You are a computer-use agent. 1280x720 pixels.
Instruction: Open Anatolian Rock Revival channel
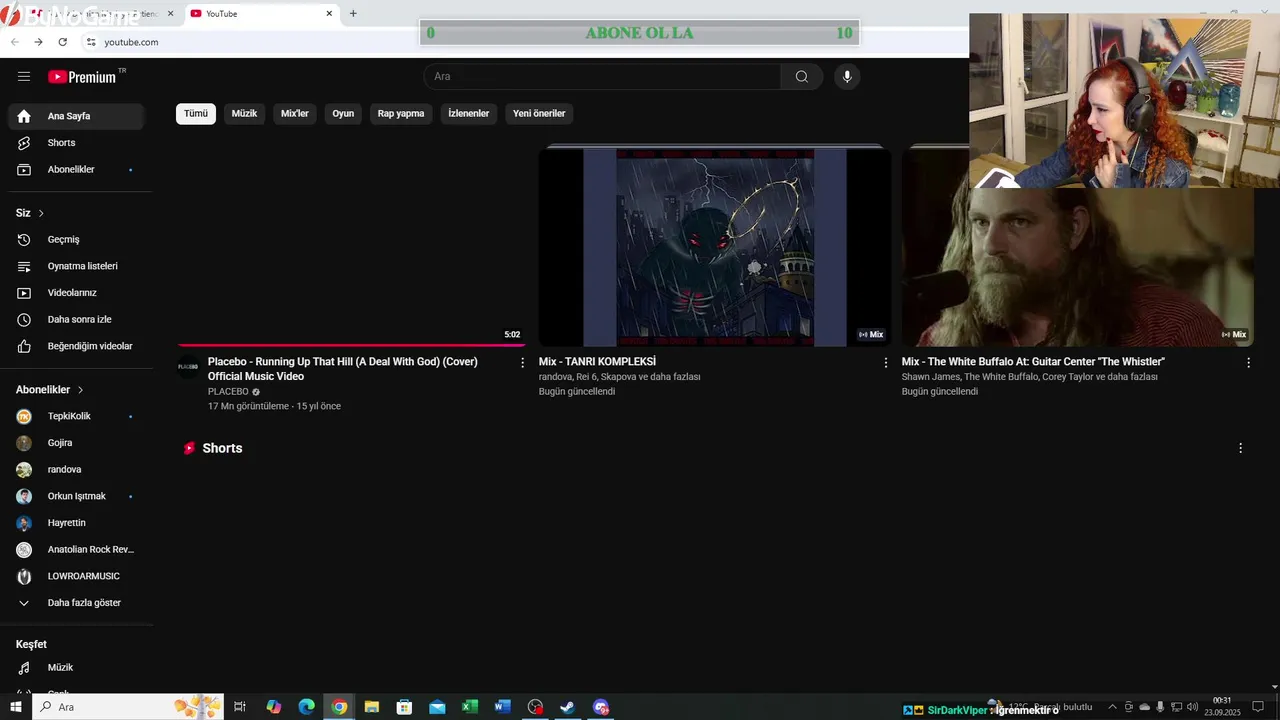pyautogui.click(x=76, y=550)
